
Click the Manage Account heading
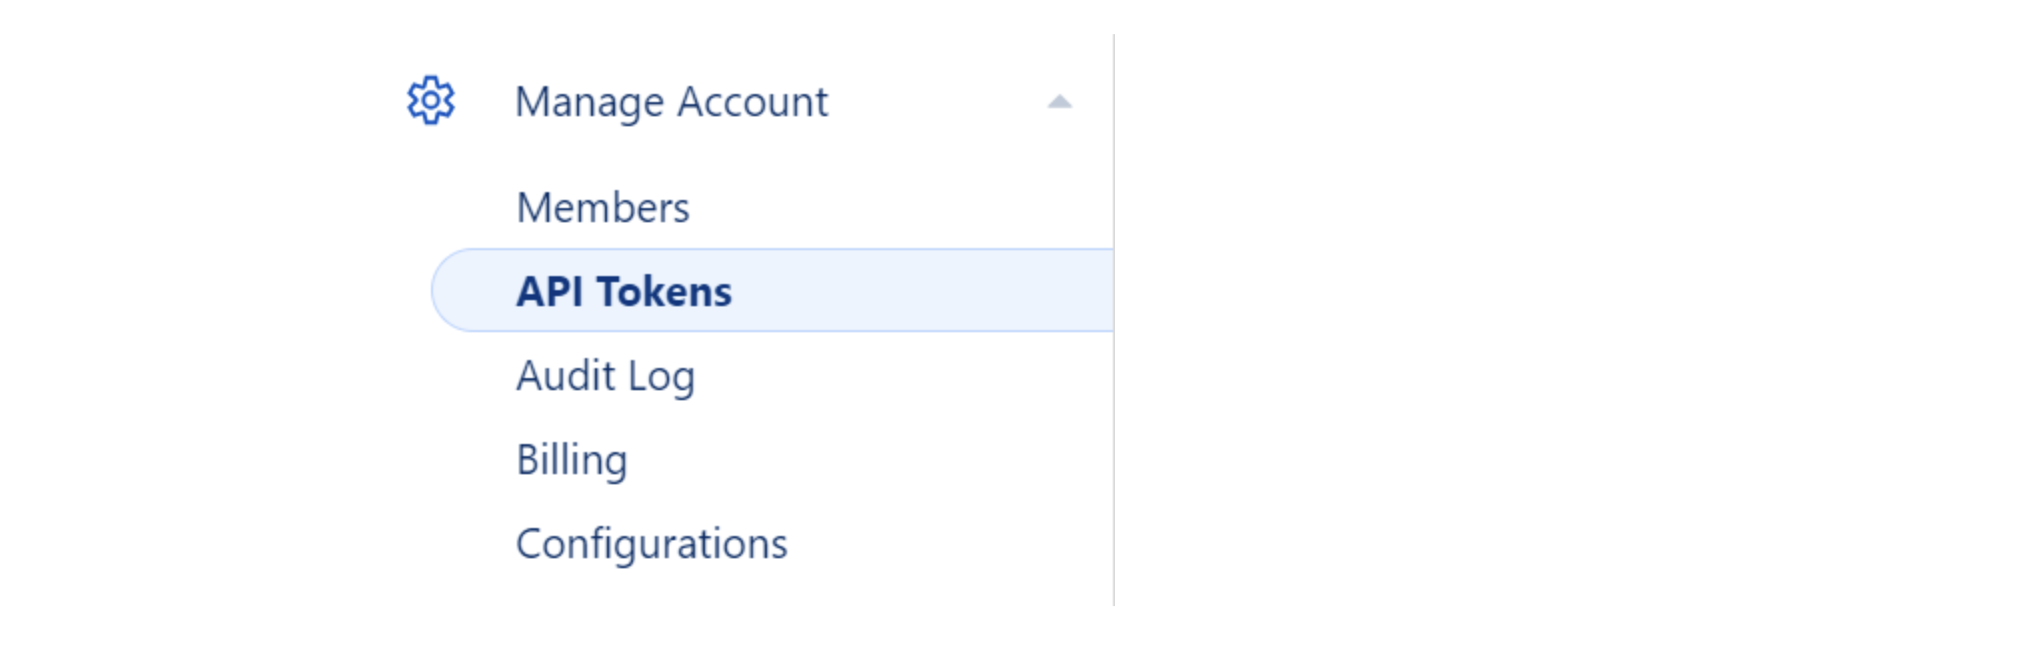tap(671, 102)
